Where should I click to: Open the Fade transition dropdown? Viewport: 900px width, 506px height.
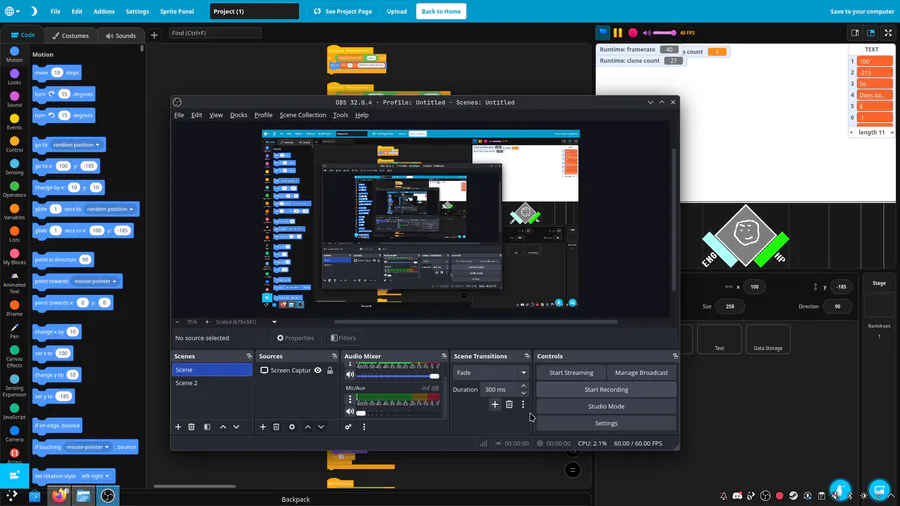click(491, 372)
